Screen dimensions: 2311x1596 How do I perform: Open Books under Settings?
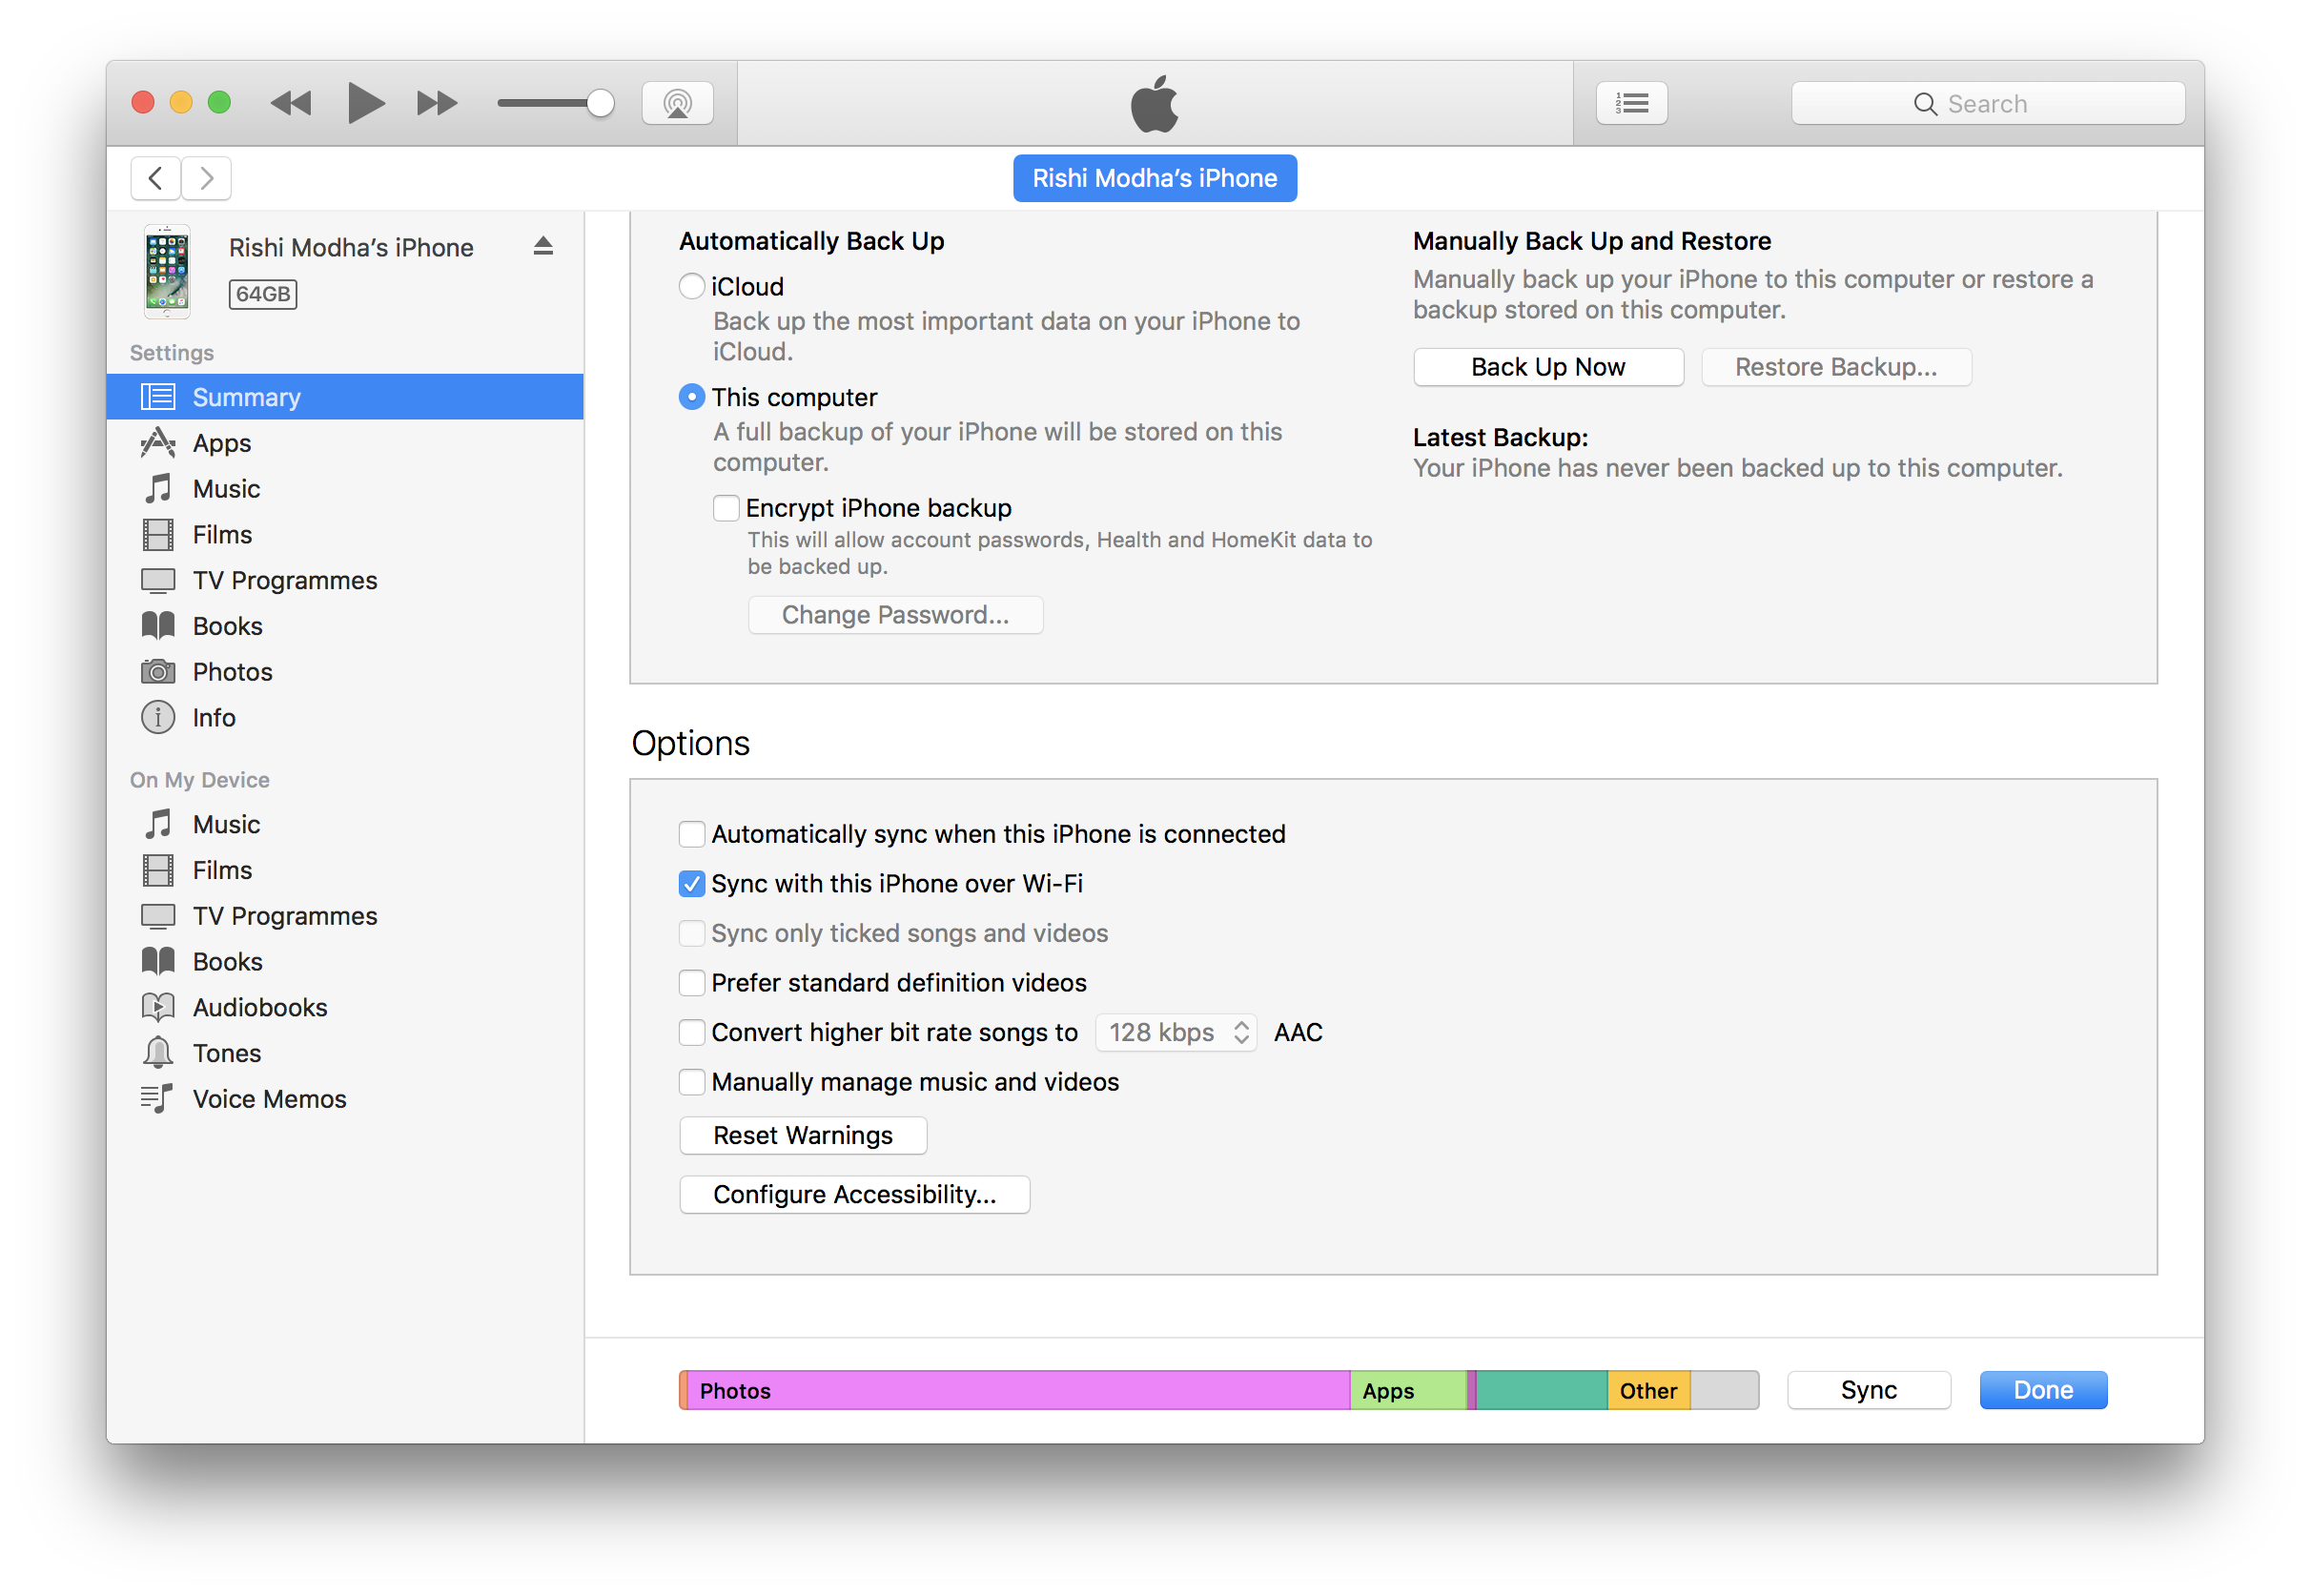(345, 626)
